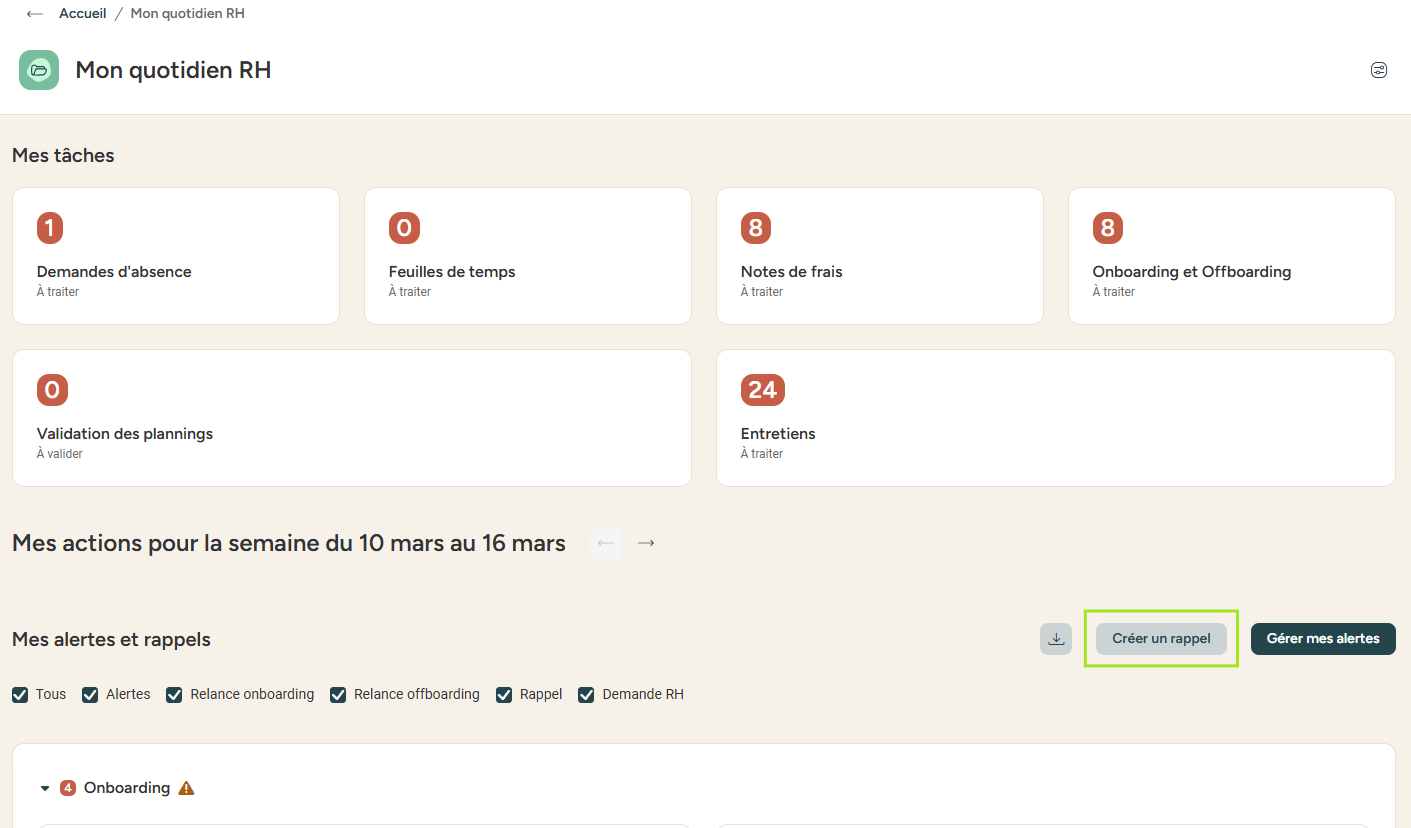
Task: Click the 1 badge on Demandes d'absence
Action: (x=50, y=228)
